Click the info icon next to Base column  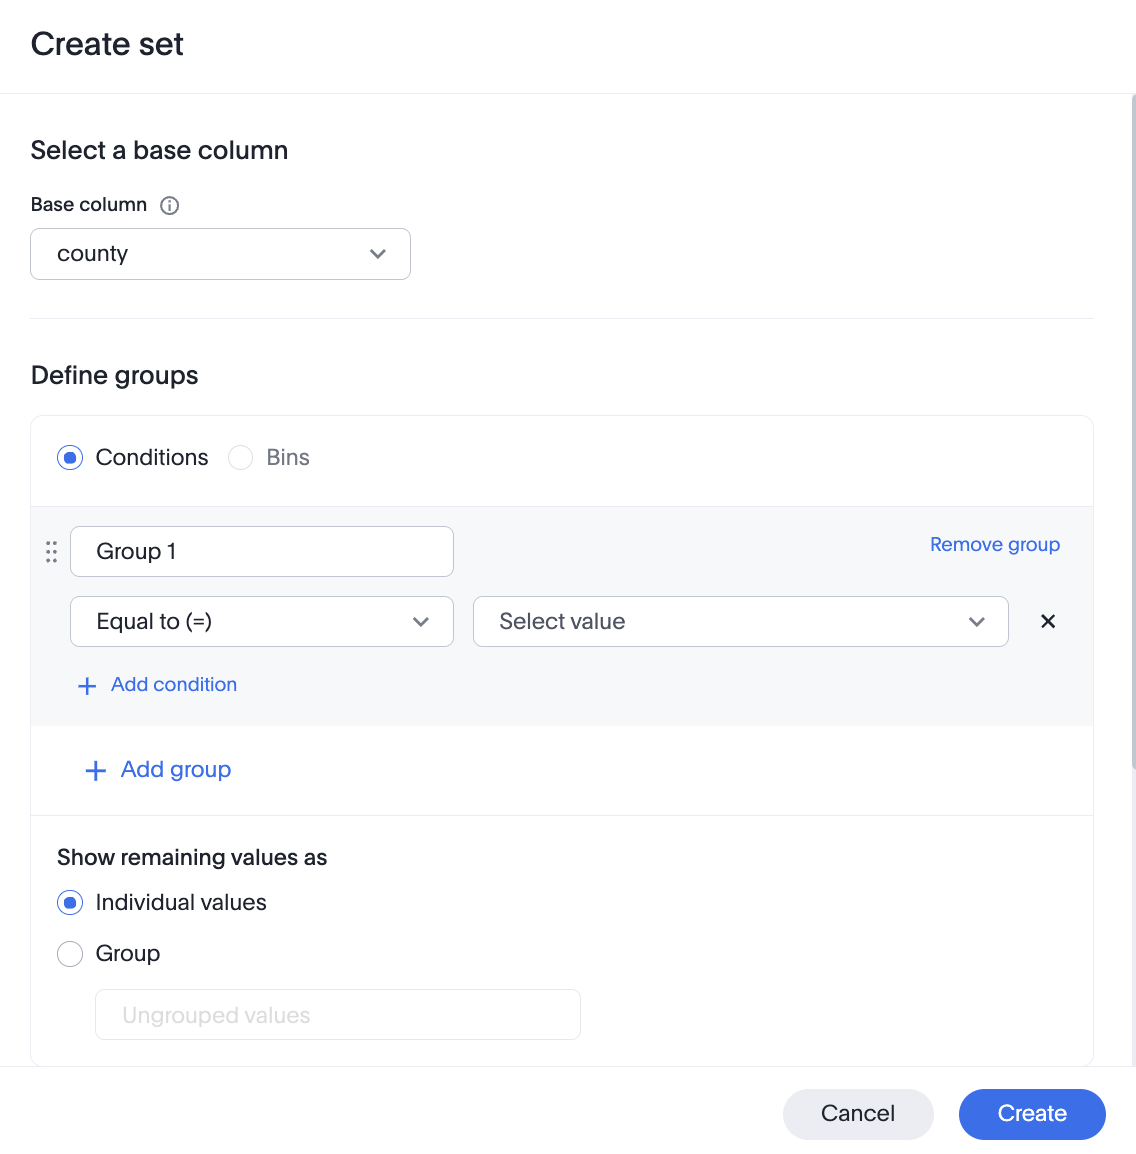169,205
